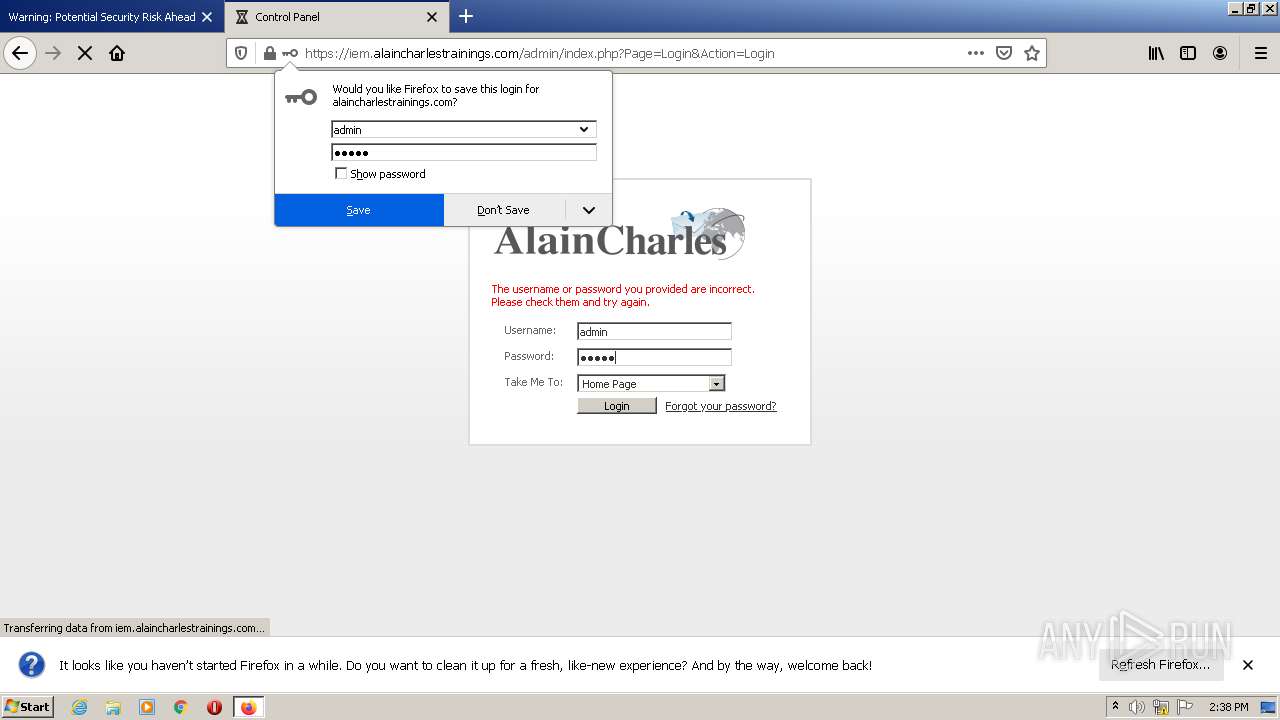Click password field in save-login popup
The image size is (1280, 720).
coord(464,152)
